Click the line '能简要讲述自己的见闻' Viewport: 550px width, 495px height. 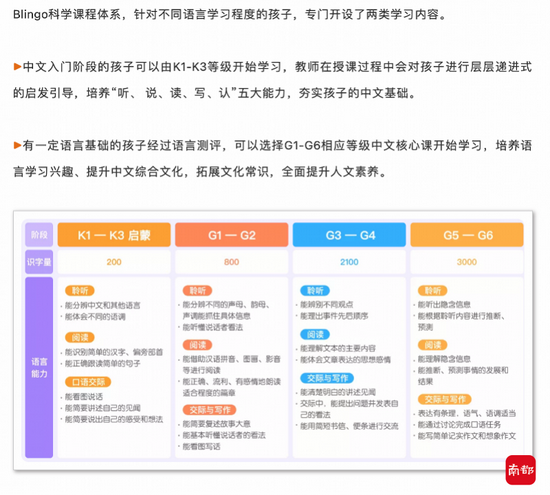(x=102, y=408)
